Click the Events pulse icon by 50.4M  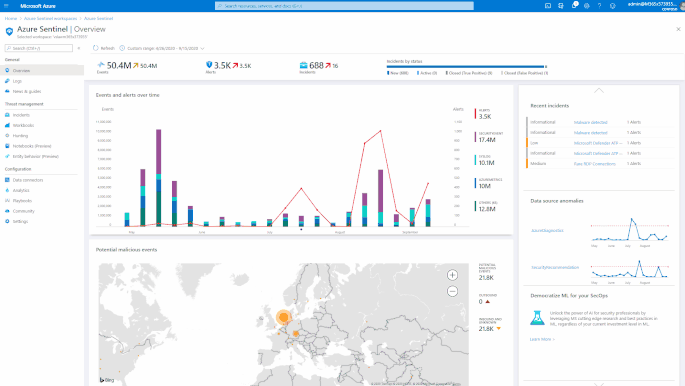(x=101, y=65)
